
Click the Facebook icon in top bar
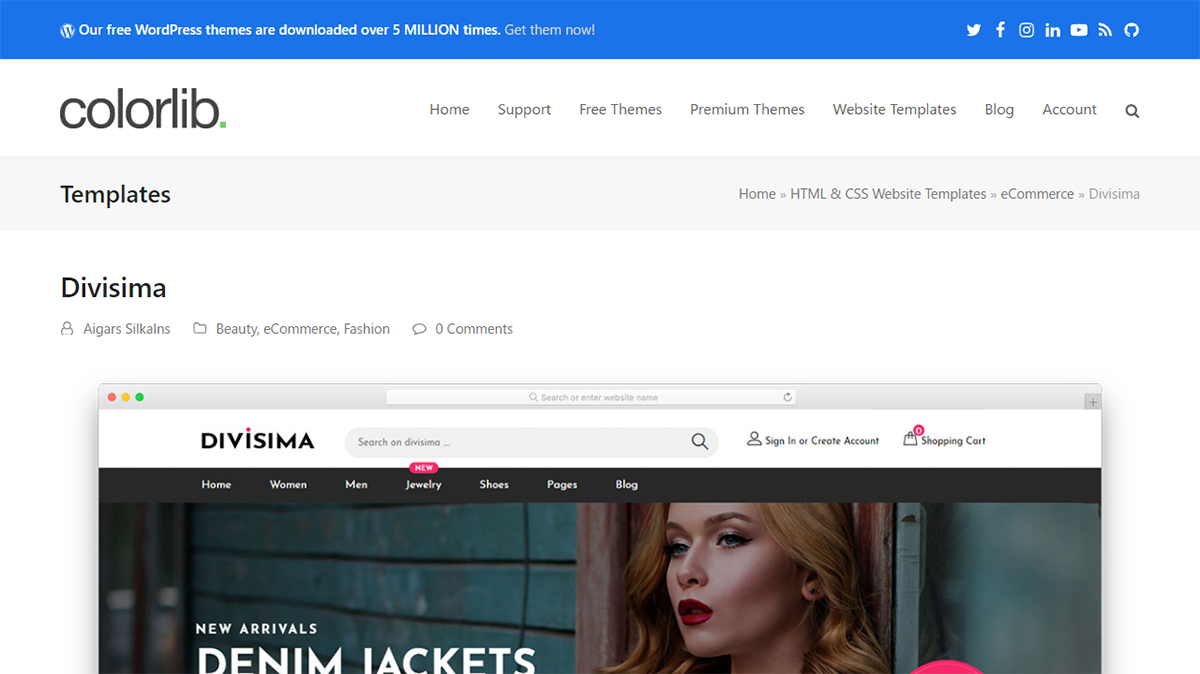[1000, 30]
